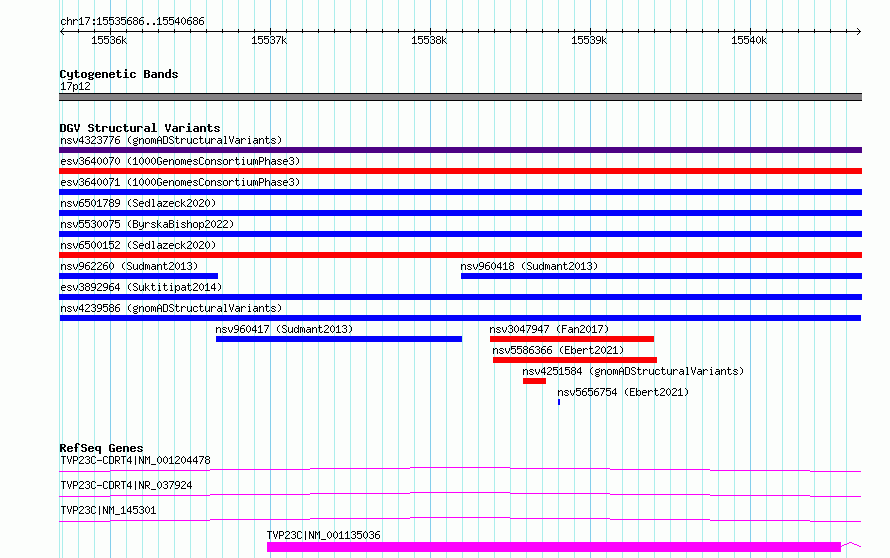Screen dimensions: 890x558
Task: Click the TVP23C-CDRT4|NR_037924 gene label
Action: [x=126, y=485]
